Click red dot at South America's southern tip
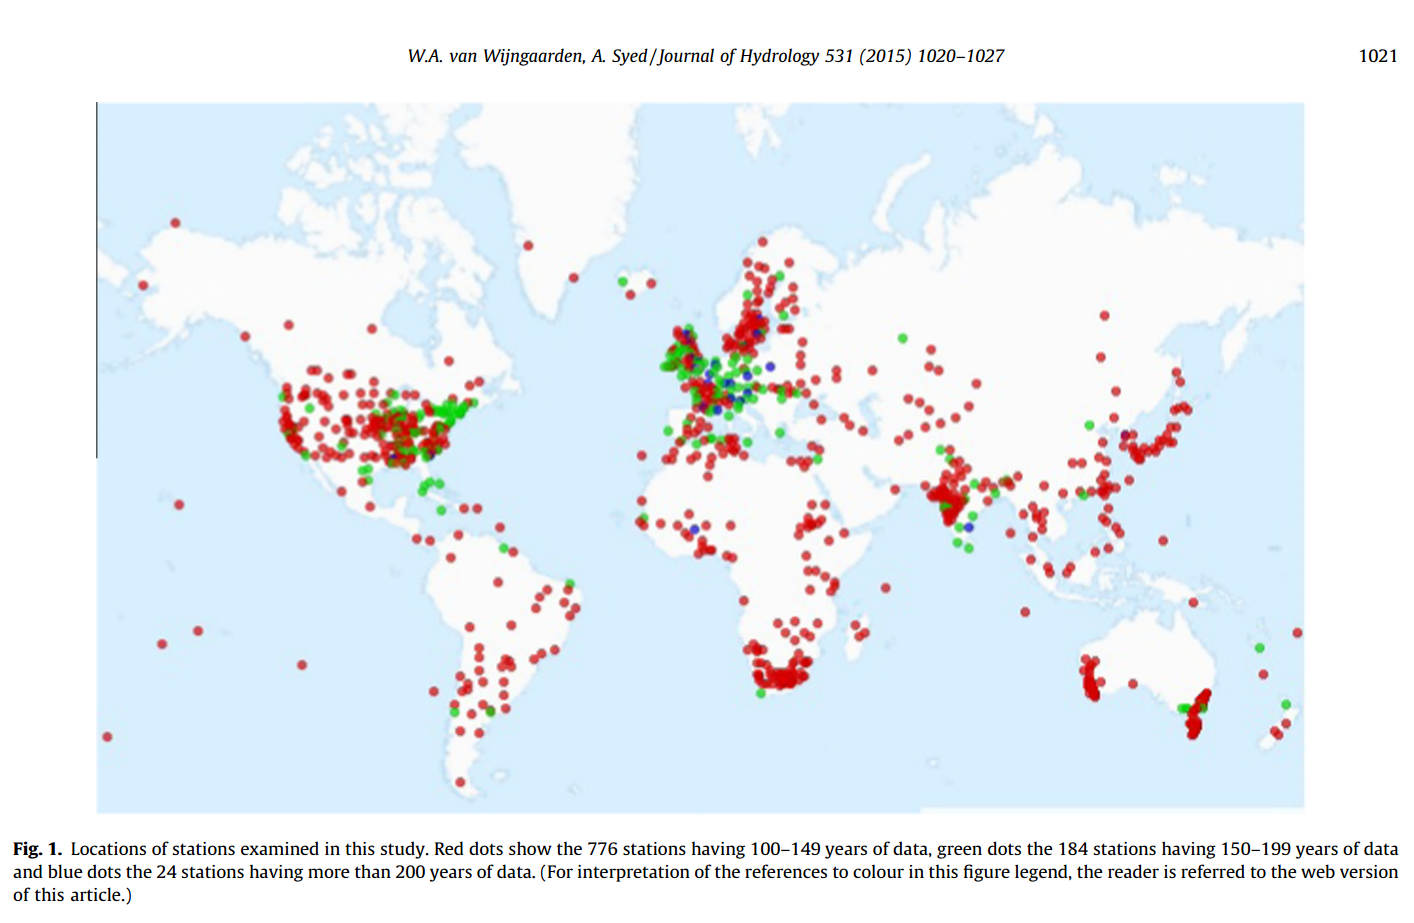1414x923 pixels. point(460,782)
